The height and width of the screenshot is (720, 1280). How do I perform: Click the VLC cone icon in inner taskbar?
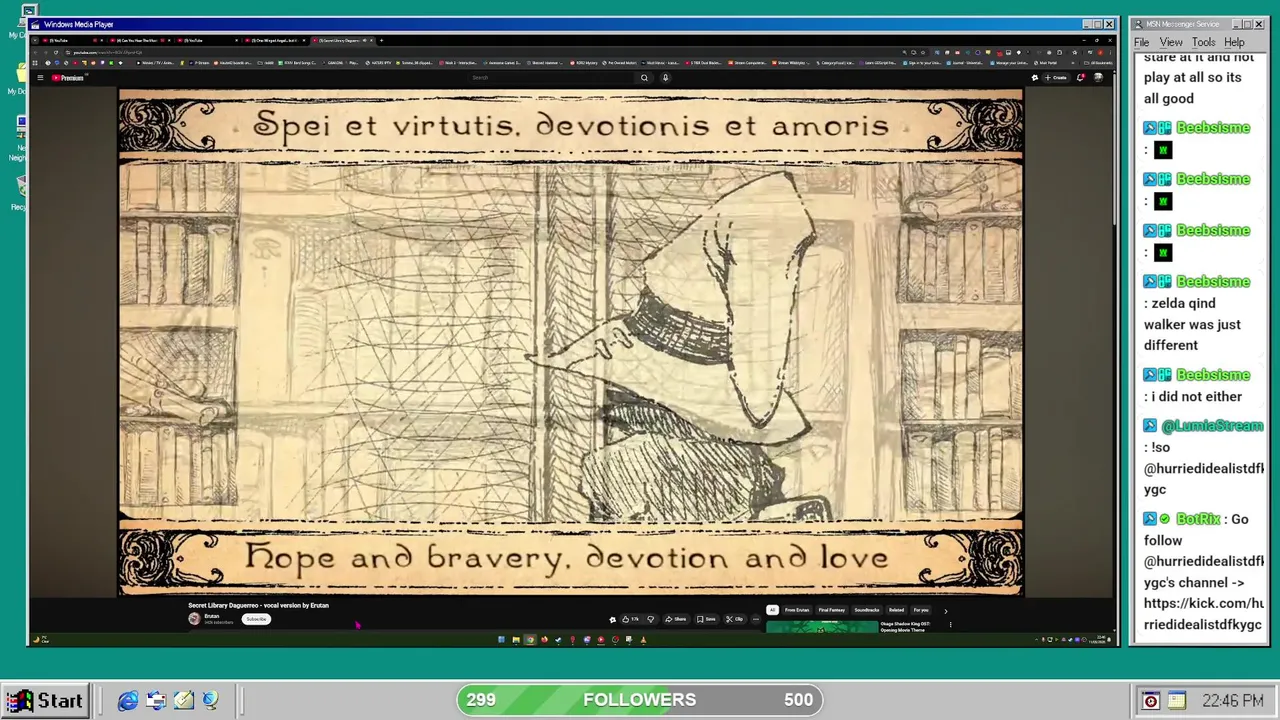click(x=643, y=640)
